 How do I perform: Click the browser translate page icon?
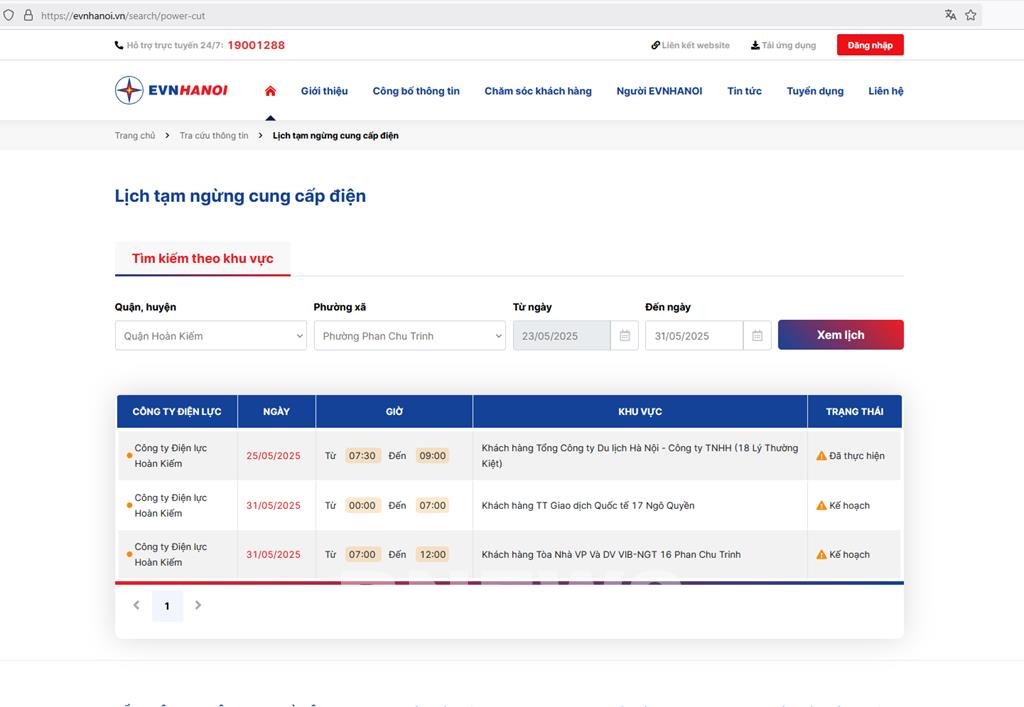click(x=950, y=15)
